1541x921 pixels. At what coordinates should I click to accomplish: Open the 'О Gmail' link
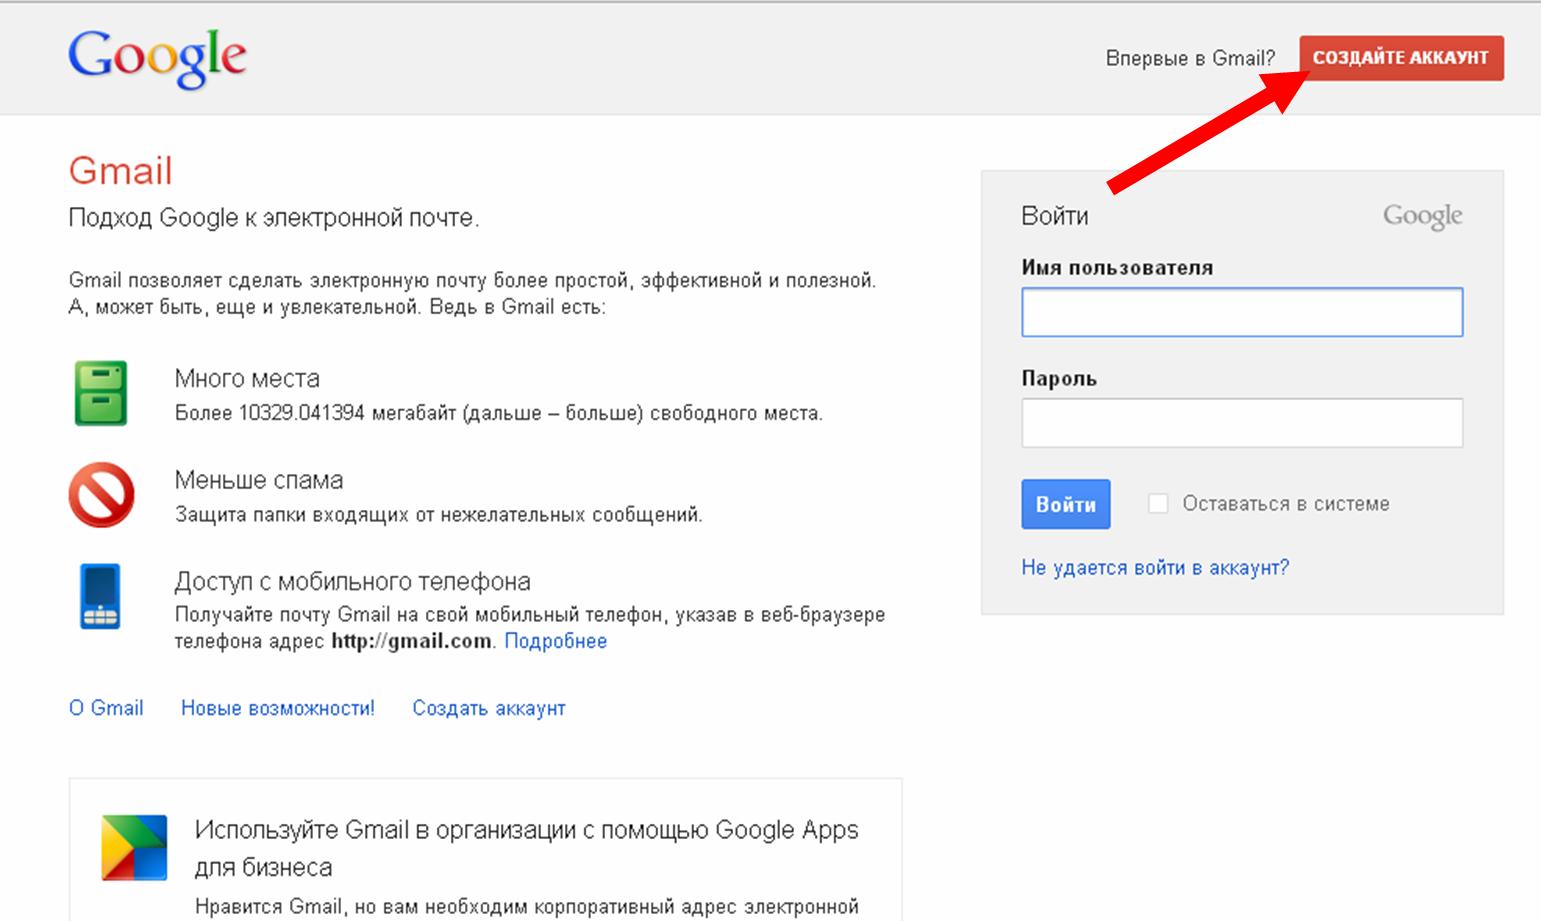pos(106,708)
